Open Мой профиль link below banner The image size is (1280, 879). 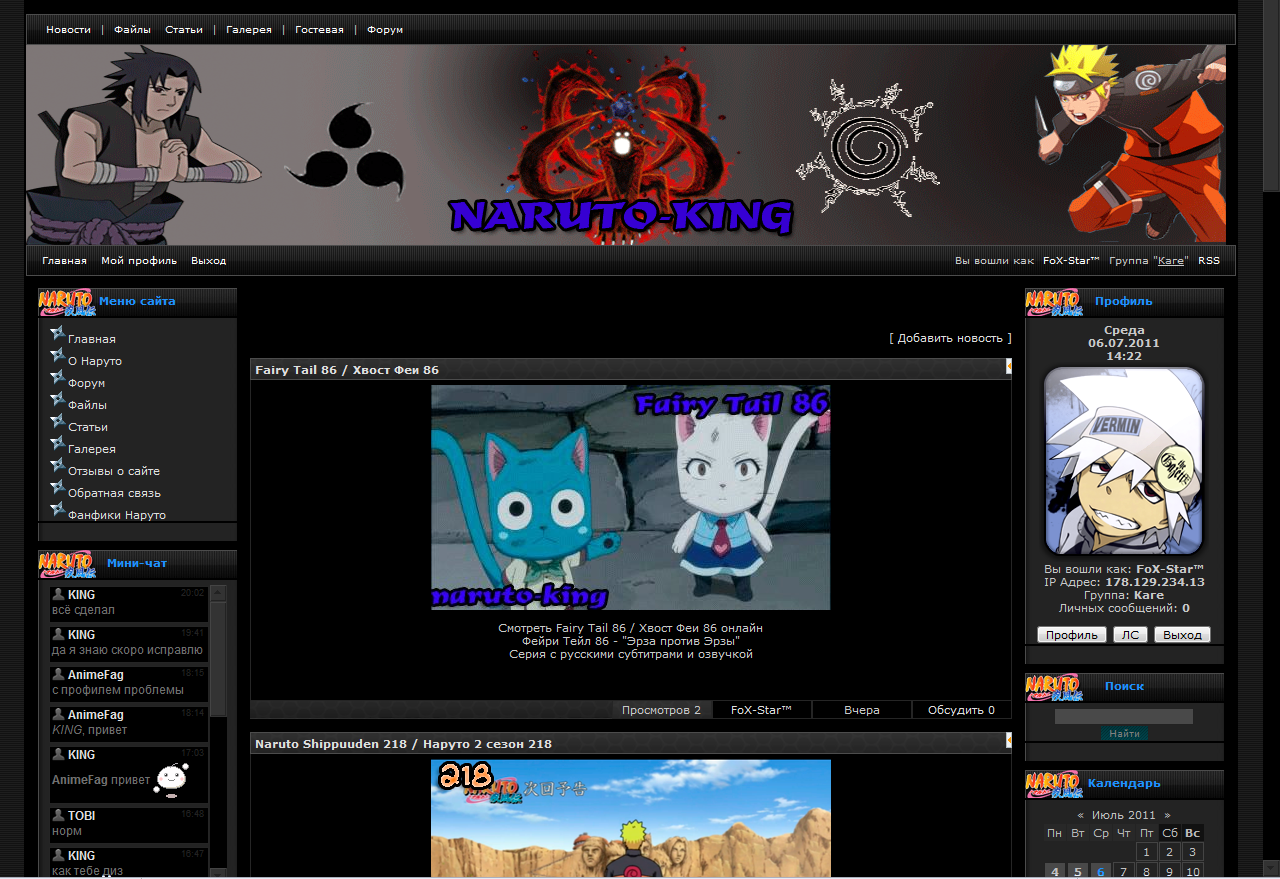point(139,261)
